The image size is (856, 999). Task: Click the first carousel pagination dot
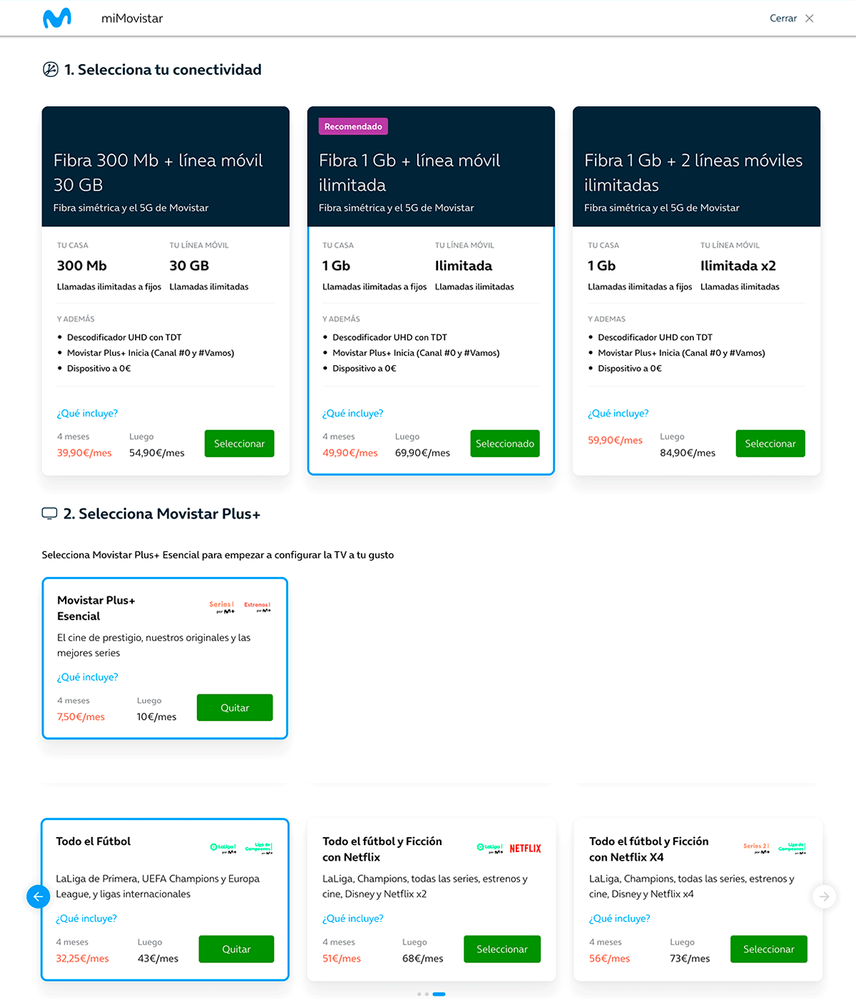pyautogui.click(x=419, y=994)
